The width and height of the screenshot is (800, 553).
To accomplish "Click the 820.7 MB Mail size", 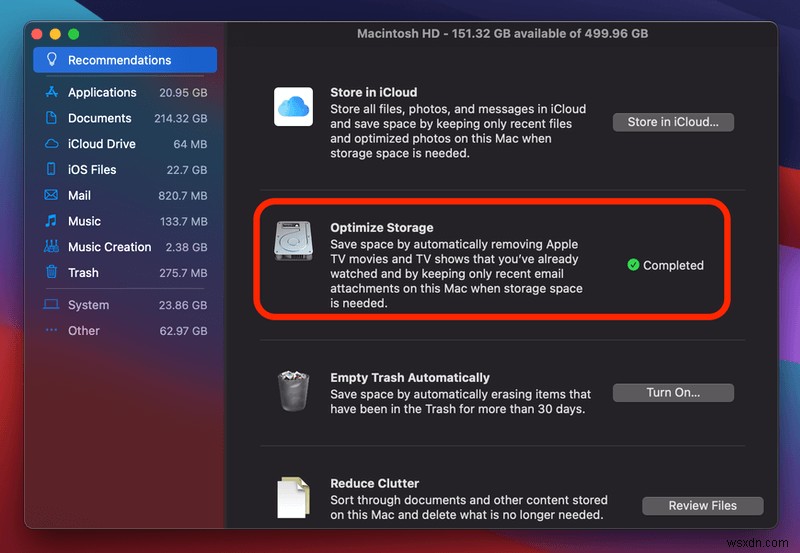I will coord(183,196).
